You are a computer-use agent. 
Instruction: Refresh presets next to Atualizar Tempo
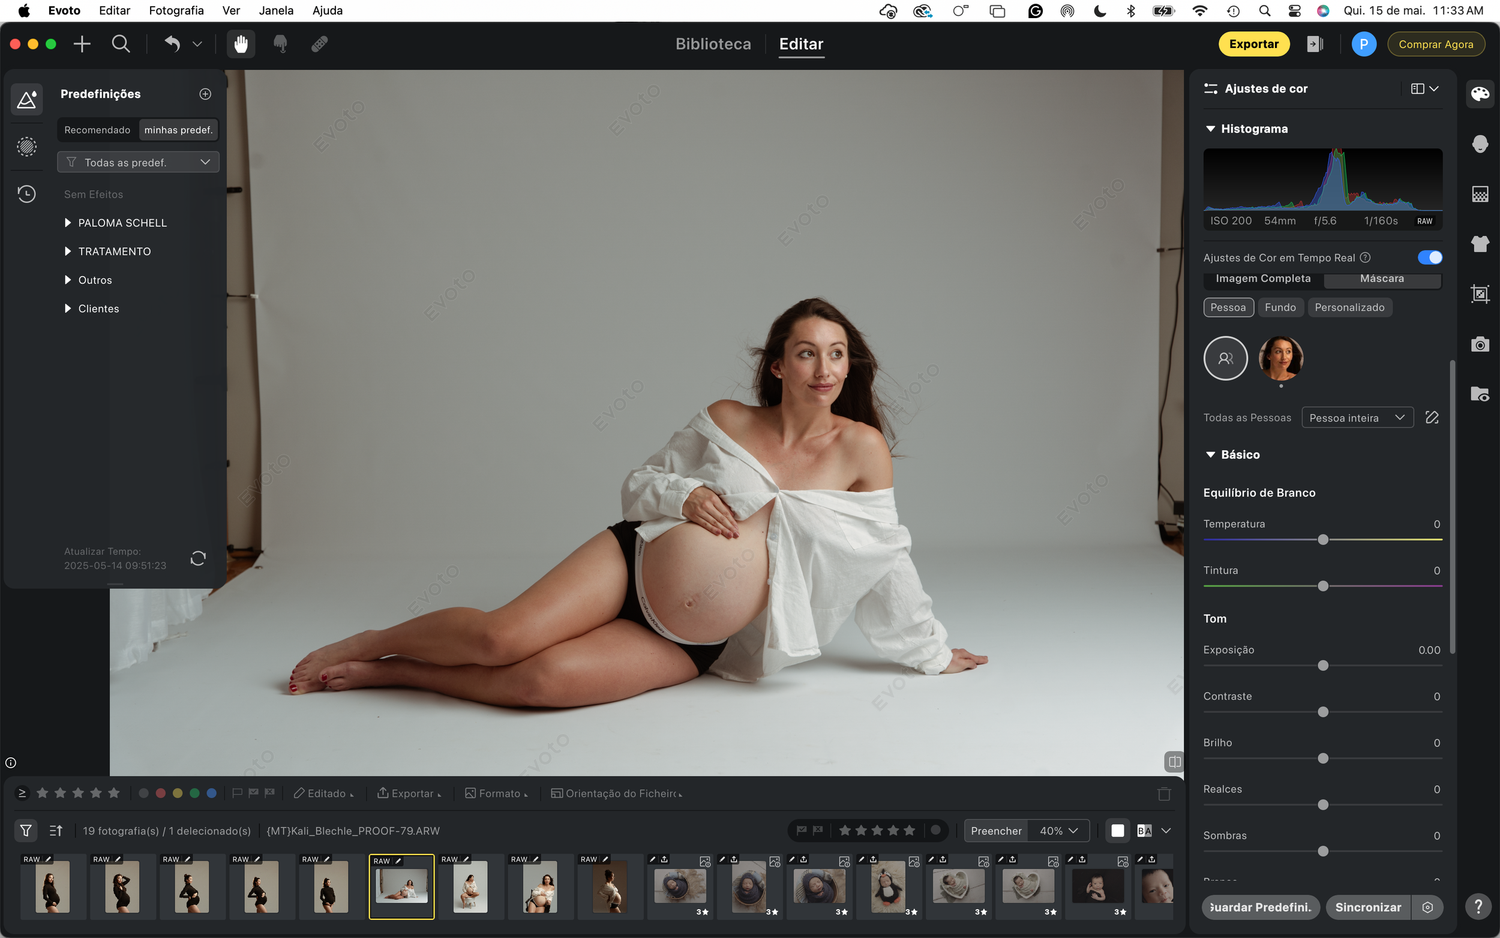tap(198, 558)
